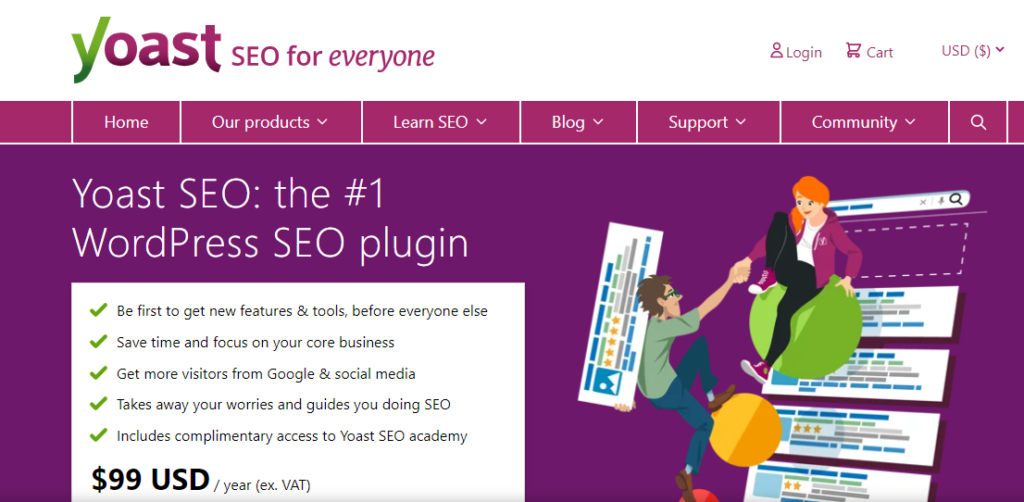The height and width of the screenshot is (502, 1024).
Task: Open the search magnifier icon in navbar
Action: (978, 122)
